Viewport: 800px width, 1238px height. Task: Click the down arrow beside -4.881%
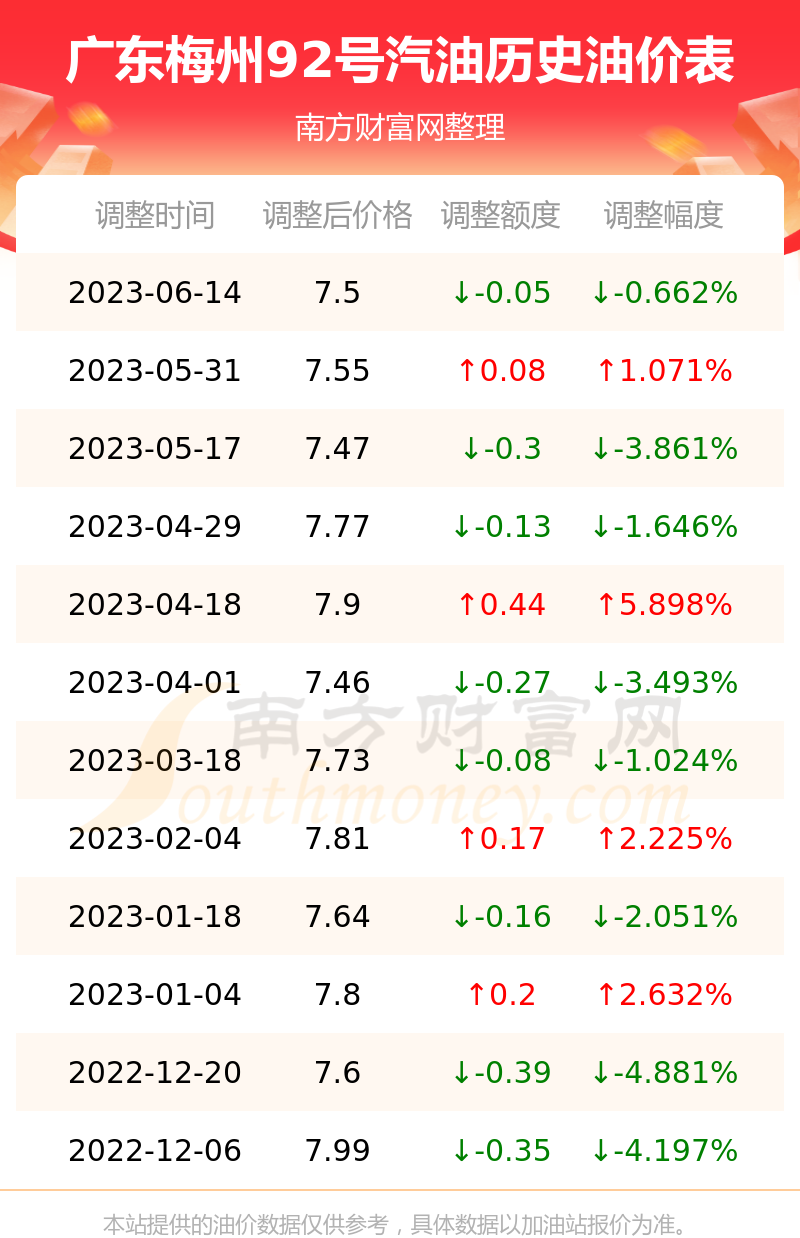pyautogui.click(x=600, y=1073)
